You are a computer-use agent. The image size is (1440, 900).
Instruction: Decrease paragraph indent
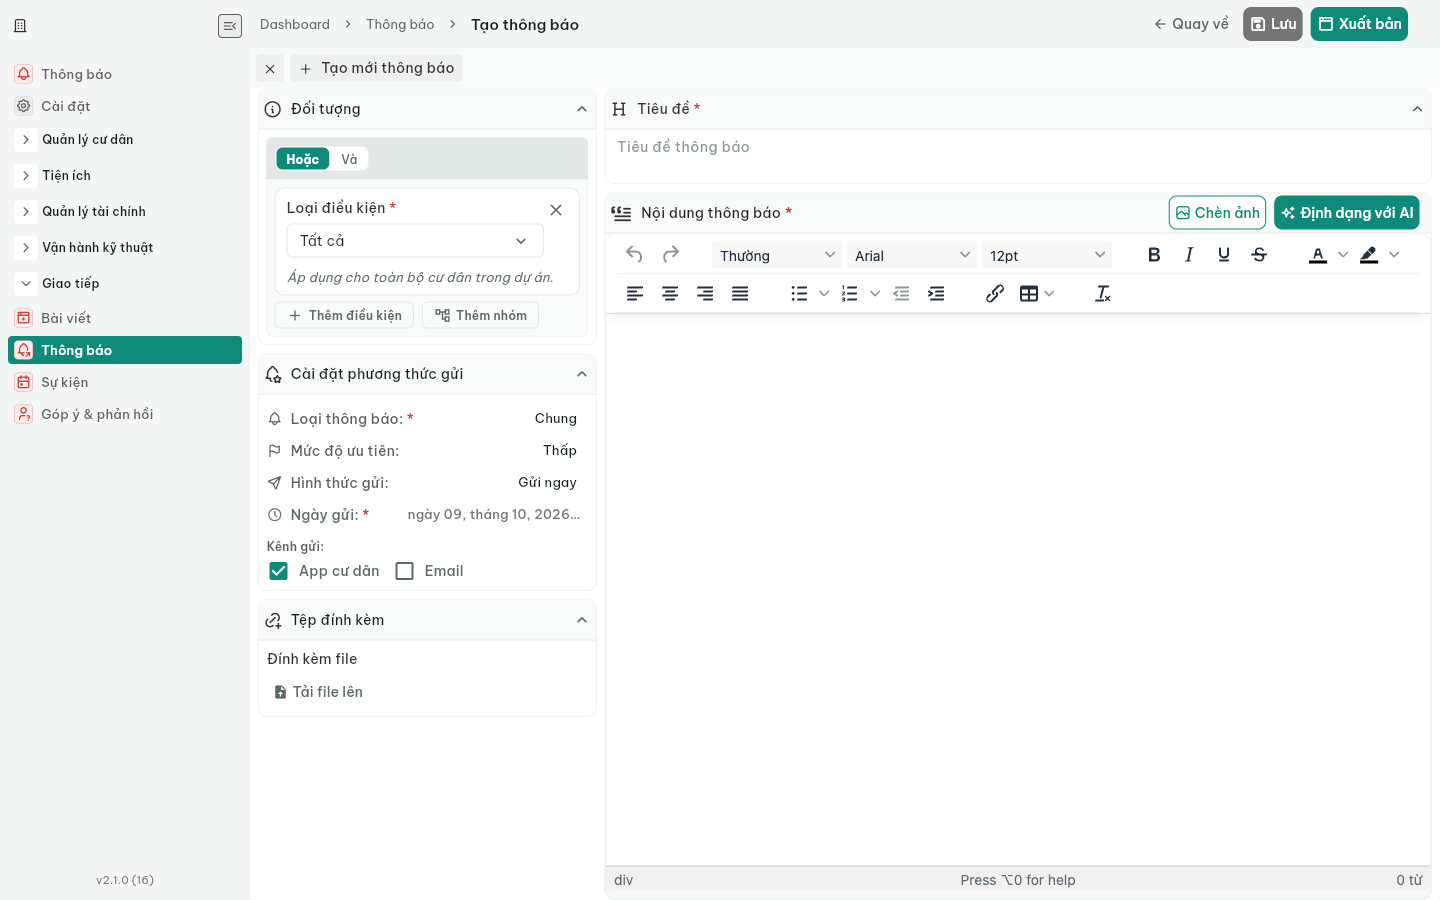click(x=901, y=293)
